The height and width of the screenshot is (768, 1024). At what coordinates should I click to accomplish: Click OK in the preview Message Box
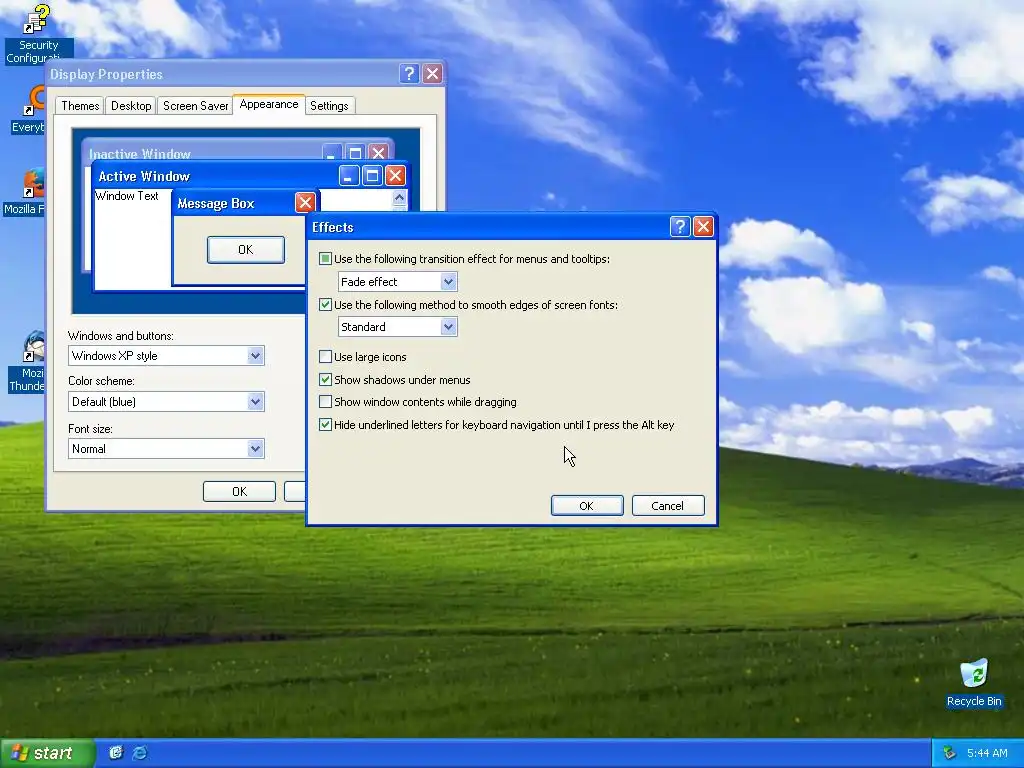pyautogui.click(x=246, y=249)
